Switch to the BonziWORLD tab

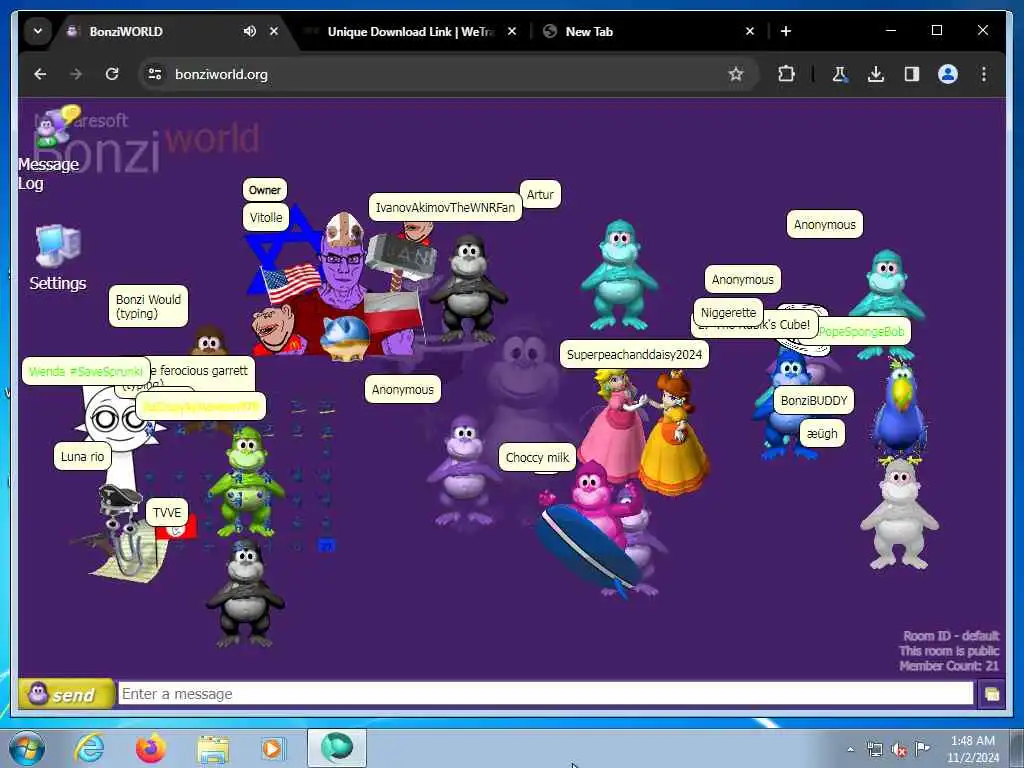tap(157, 31)
